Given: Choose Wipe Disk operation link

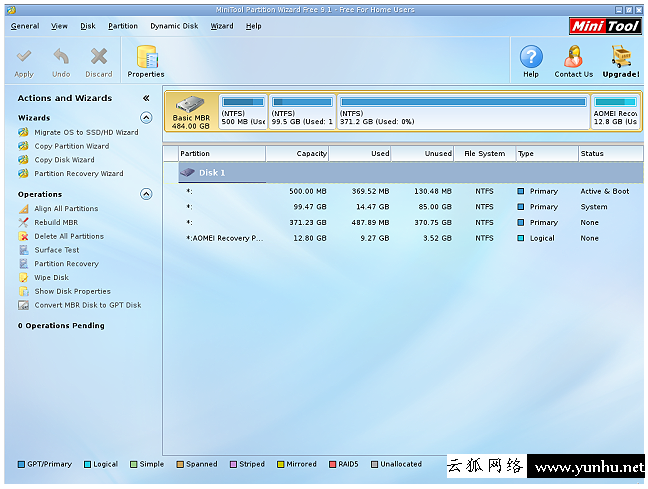Looking at the screenshot, I should (x=51, y=277).
